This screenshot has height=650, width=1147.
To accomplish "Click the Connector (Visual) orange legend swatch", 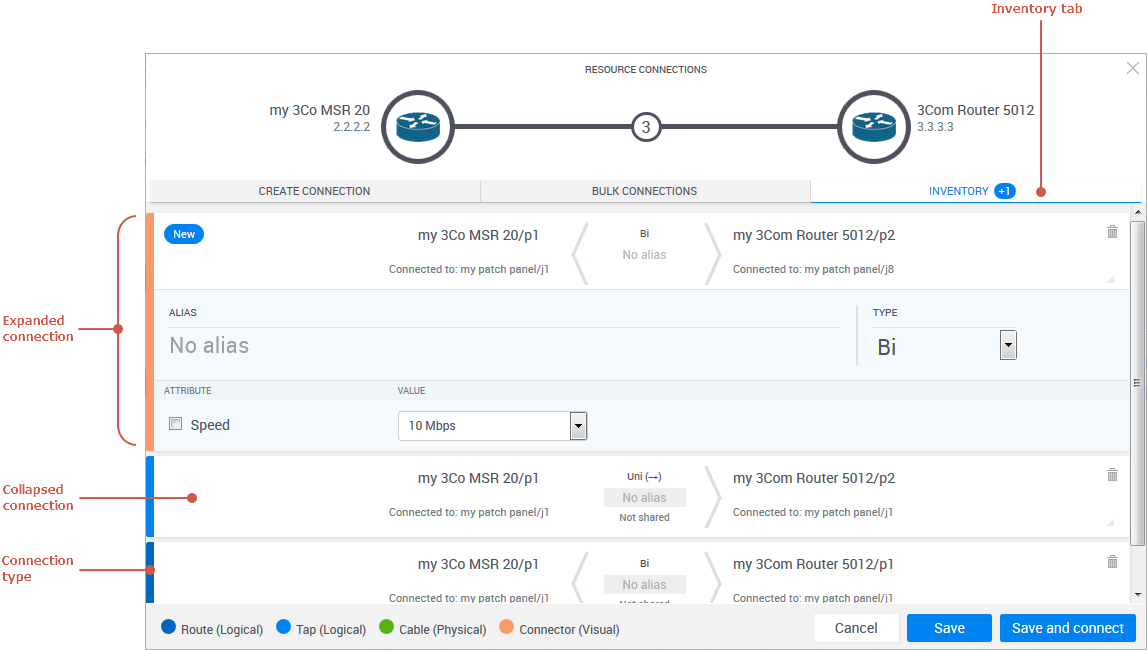I will (507, 629).
